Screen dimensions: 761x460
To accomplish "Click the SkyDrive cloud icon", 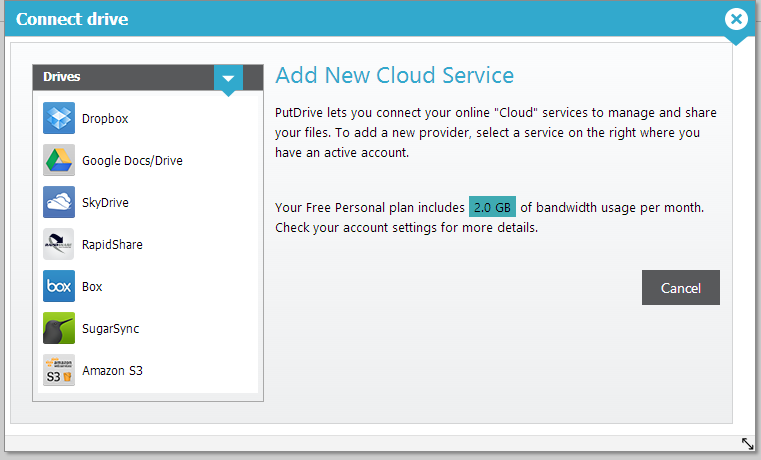I will [x=59, y=202].
